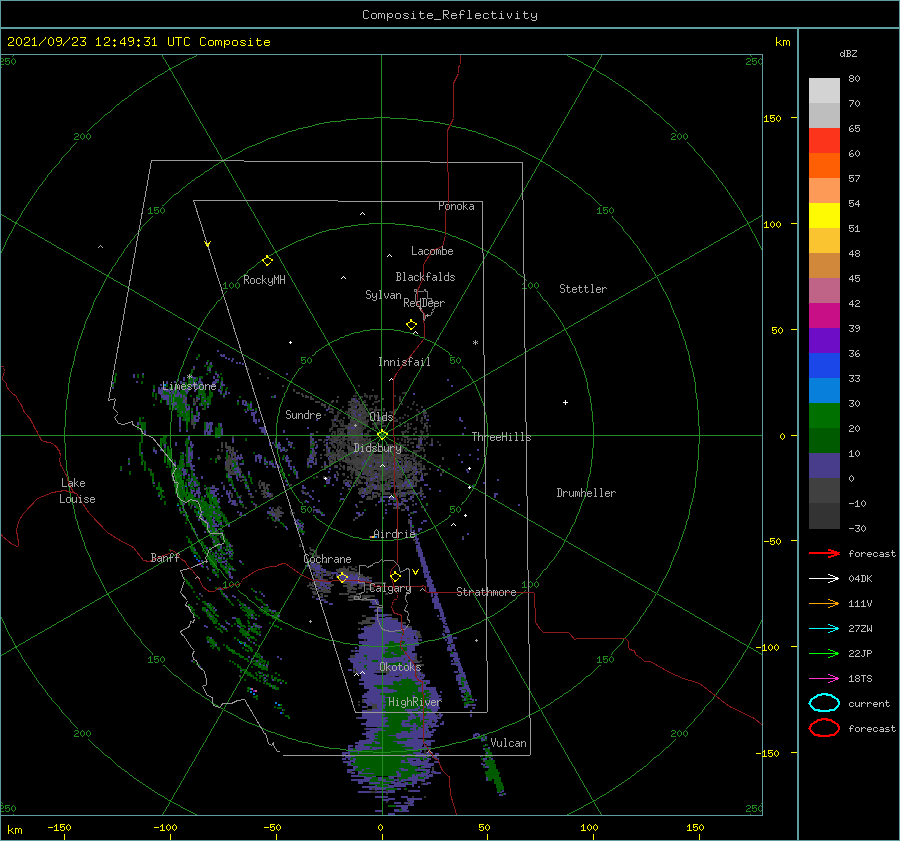Click the yellow diamond marker below Cochrane
The image size is (900, 841).
point(343,577)
